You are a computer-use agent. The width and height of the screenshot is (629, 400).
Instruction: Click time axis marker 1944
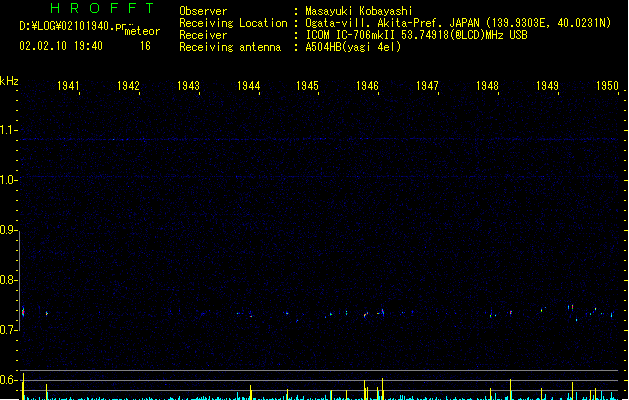pos(248,86)
